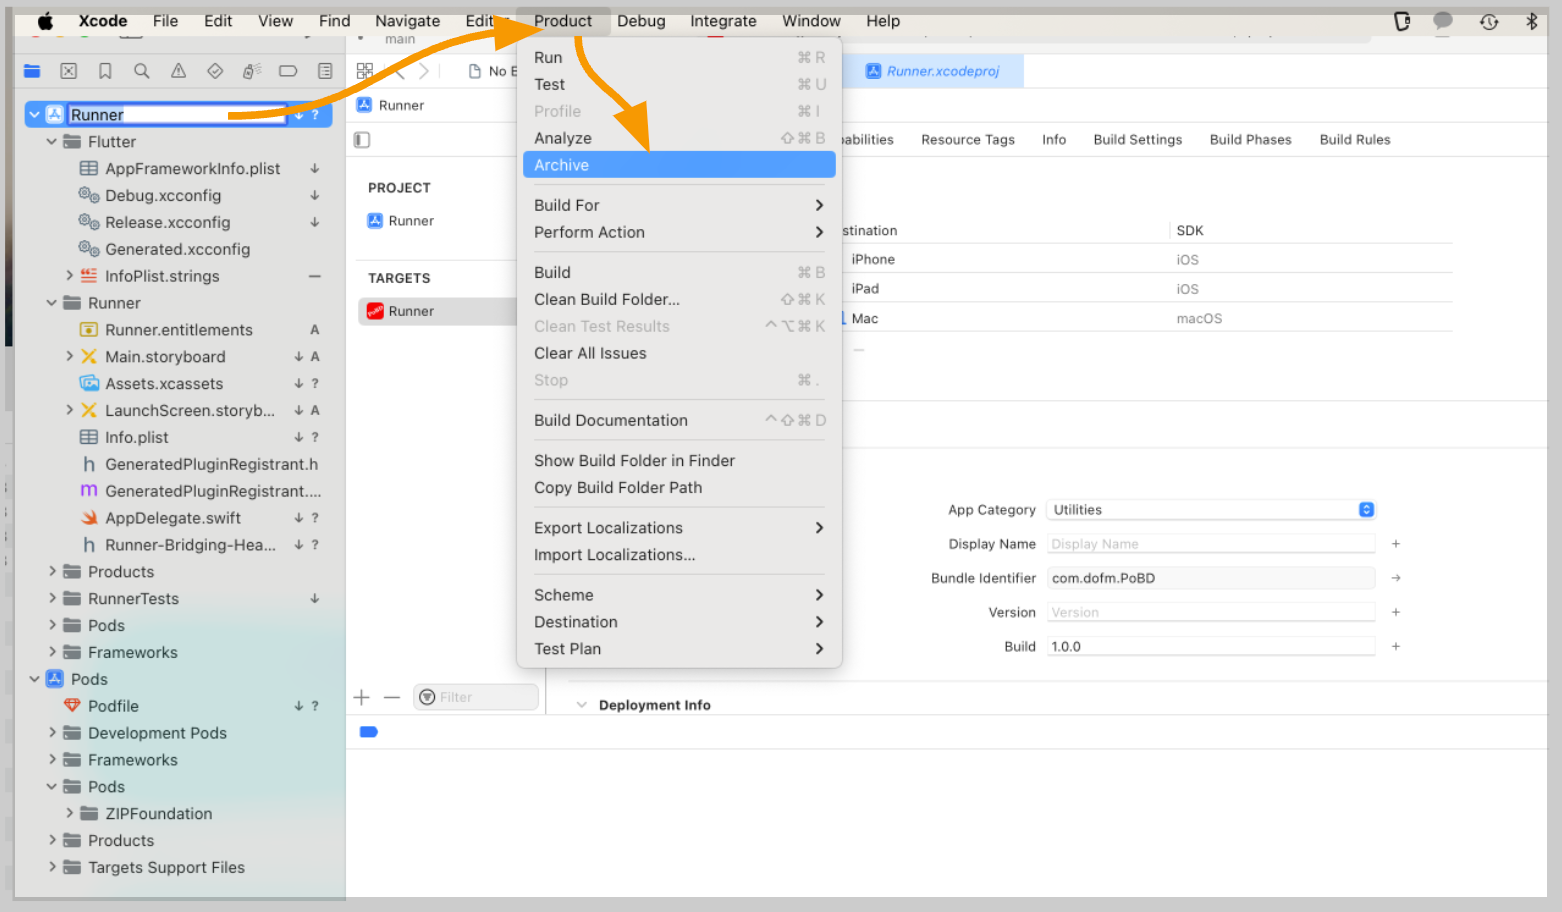Select Debug.xcconfig file
This screenshot has height=912, width=1562.
163,196
